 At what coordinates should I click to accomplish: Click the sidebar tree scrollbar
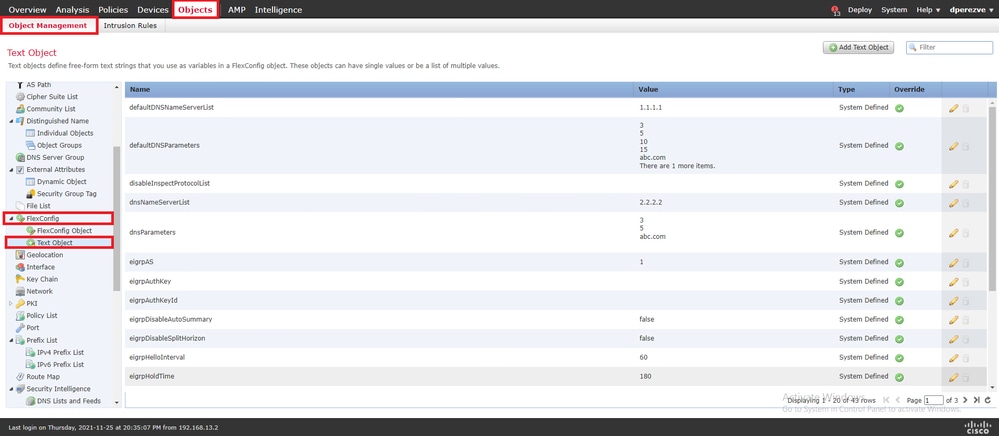(x=116, y=218)
